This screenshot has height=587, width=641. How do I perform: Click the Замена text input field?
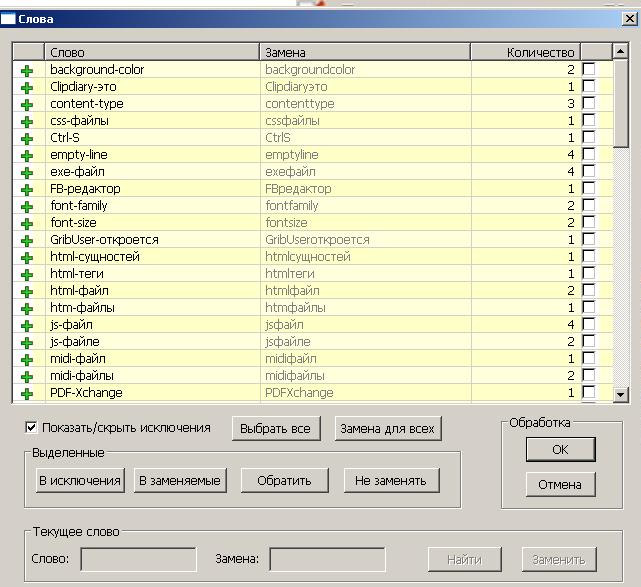click(x=327, y=559)
